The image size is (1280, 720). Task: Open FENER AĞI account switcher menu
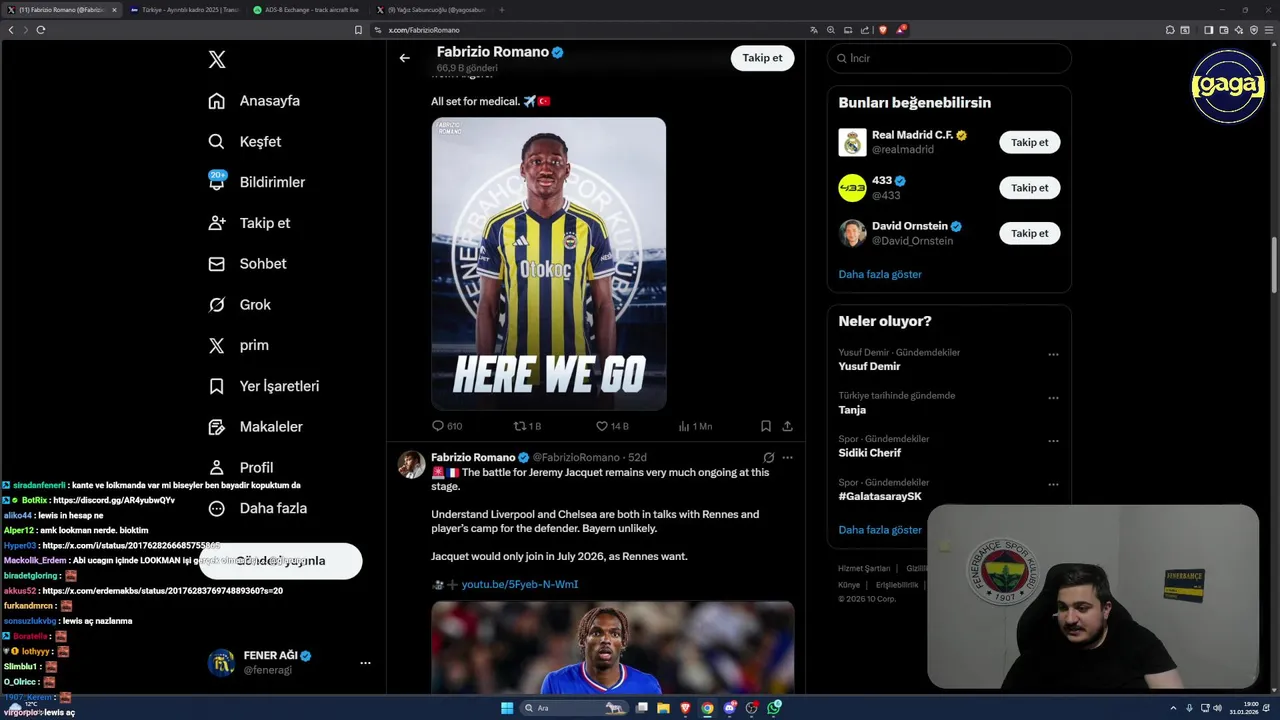point(365,663)
